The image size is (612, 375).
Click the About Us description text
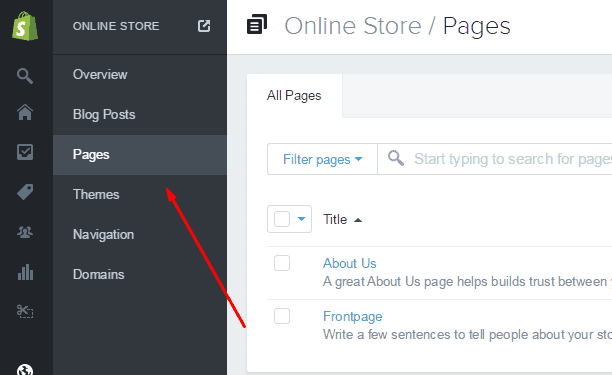coord(467,282)
